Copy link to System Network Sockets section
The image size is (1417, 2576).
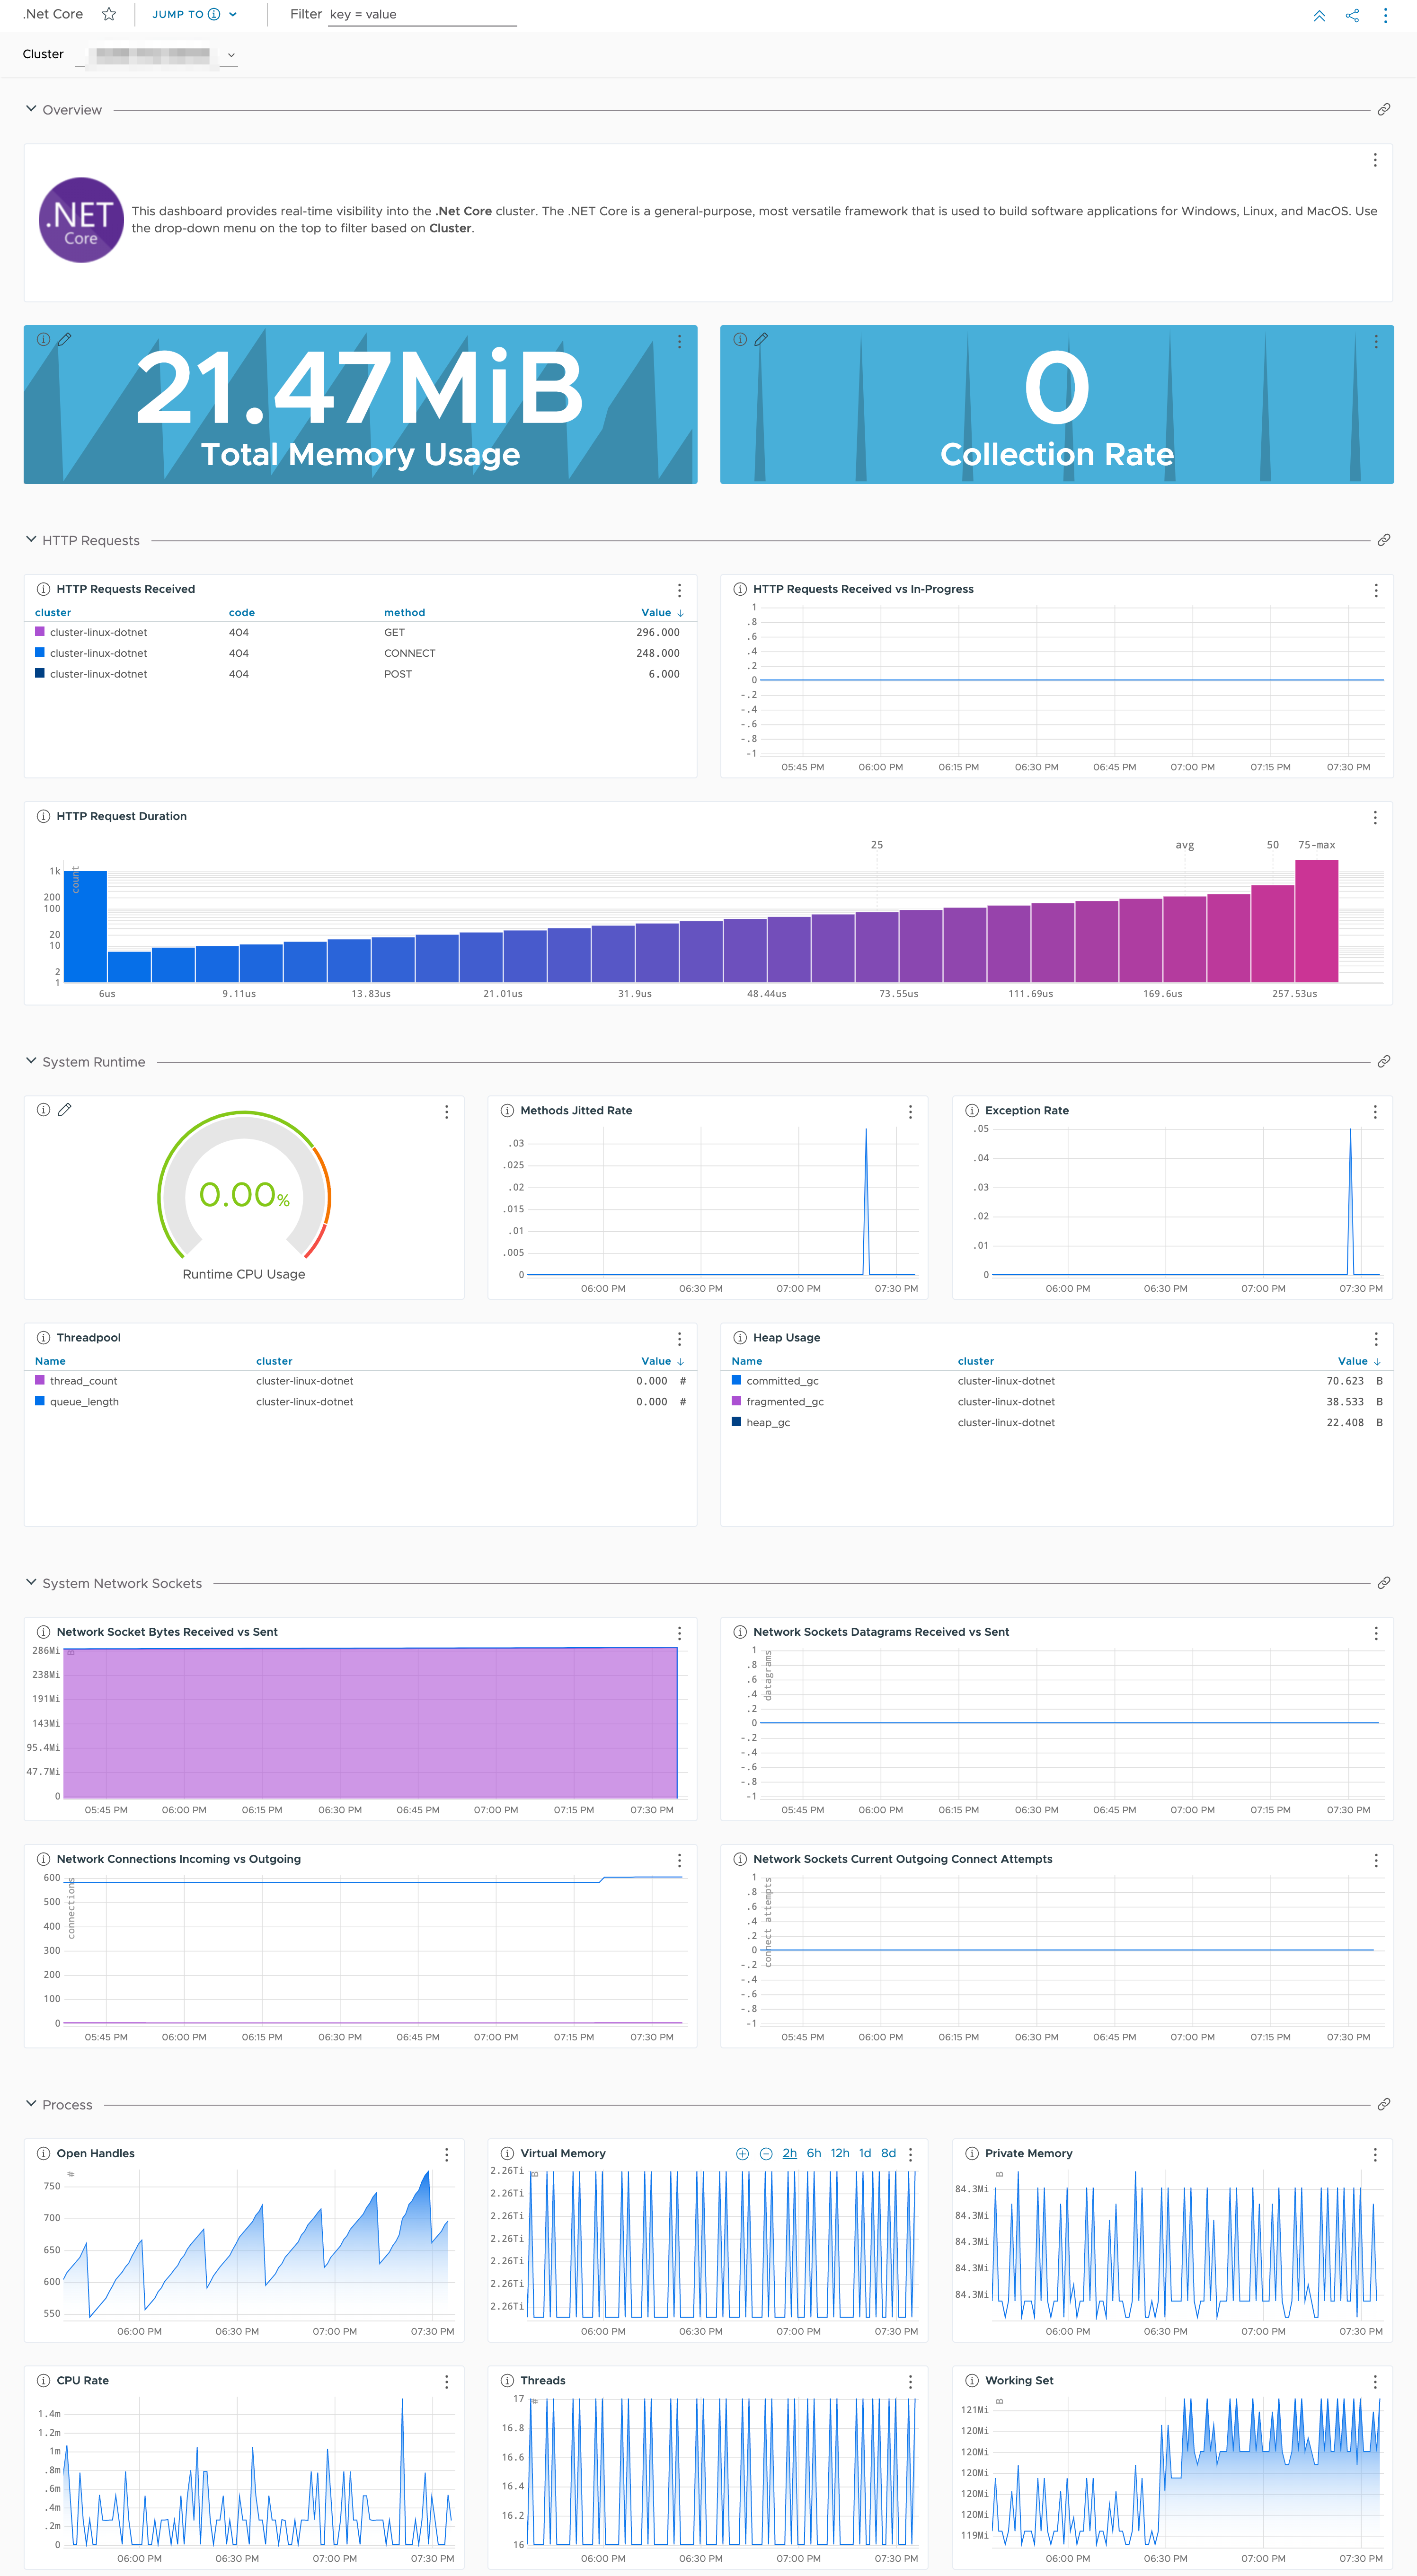click(1383, 1583)
